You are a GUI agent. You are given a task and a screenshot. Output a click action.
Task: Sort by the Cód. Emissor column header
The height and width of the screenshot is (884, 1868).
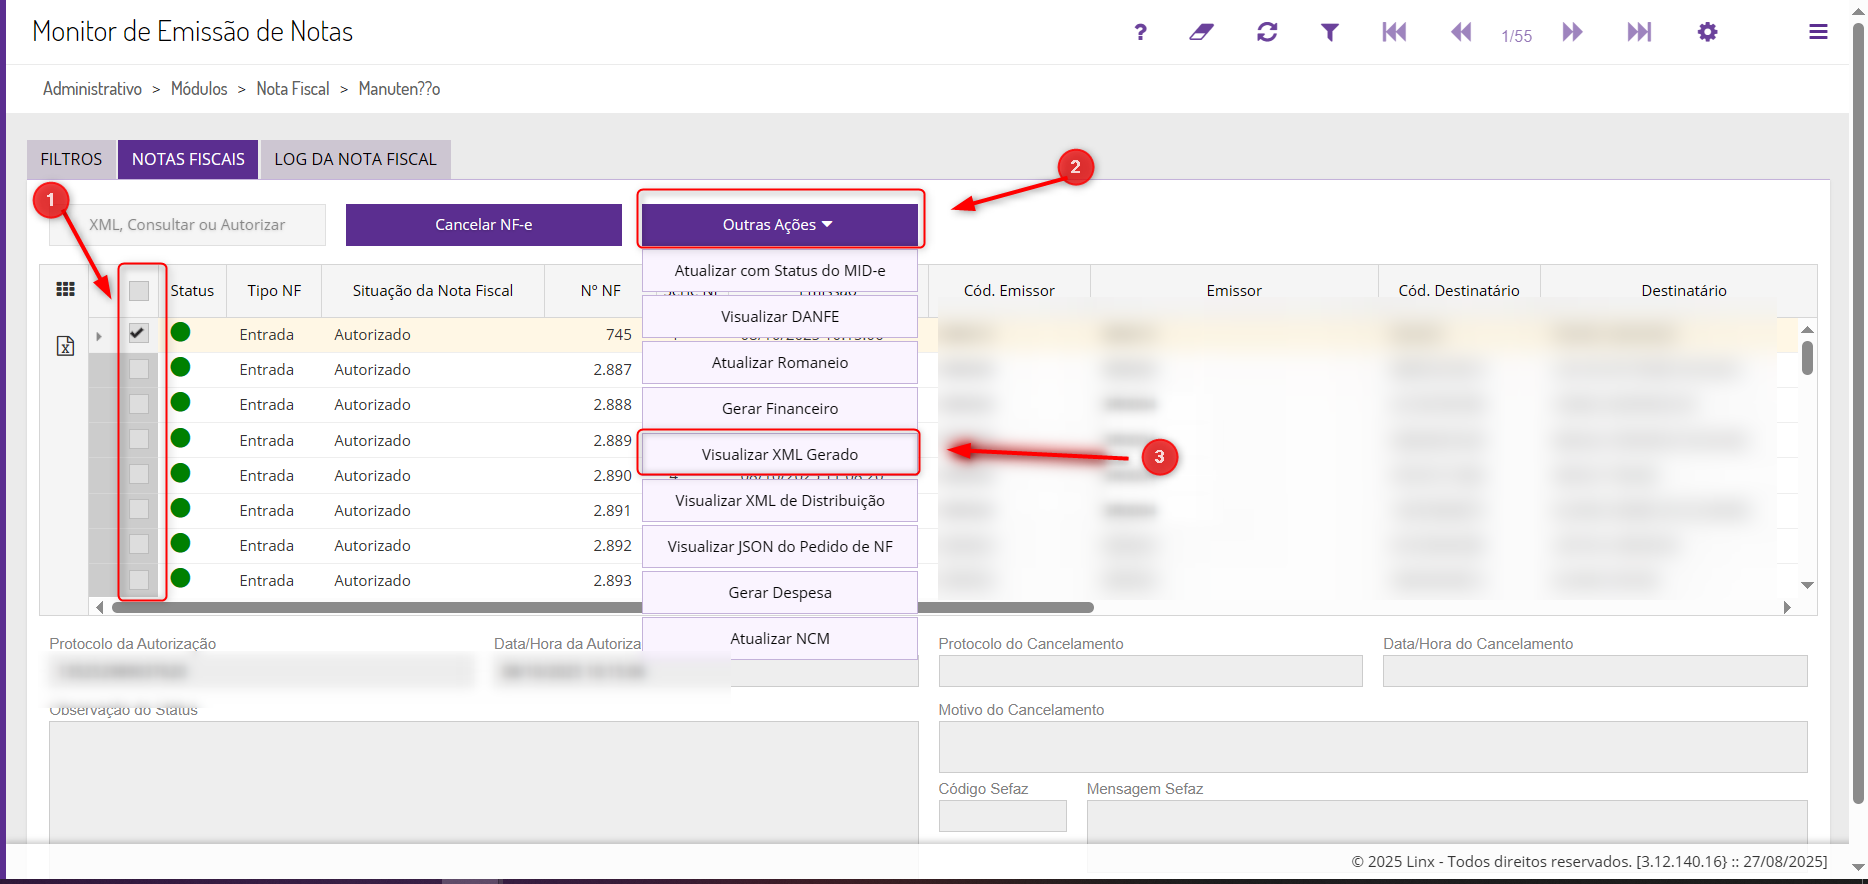tap(1009, 291)
